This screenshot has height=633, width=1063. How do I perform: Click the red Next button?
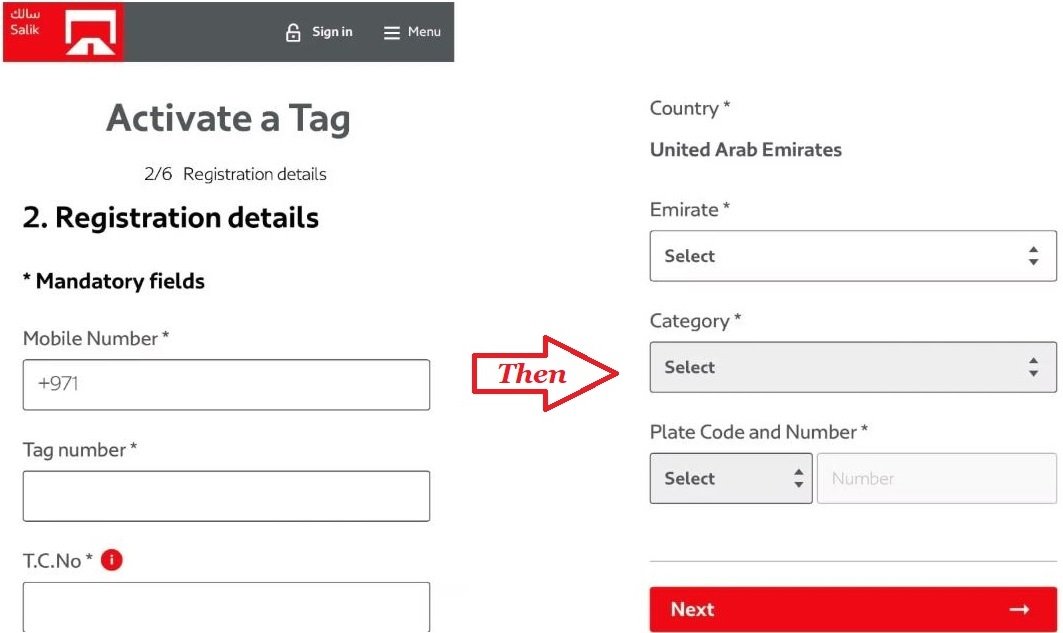coord(853,609)
